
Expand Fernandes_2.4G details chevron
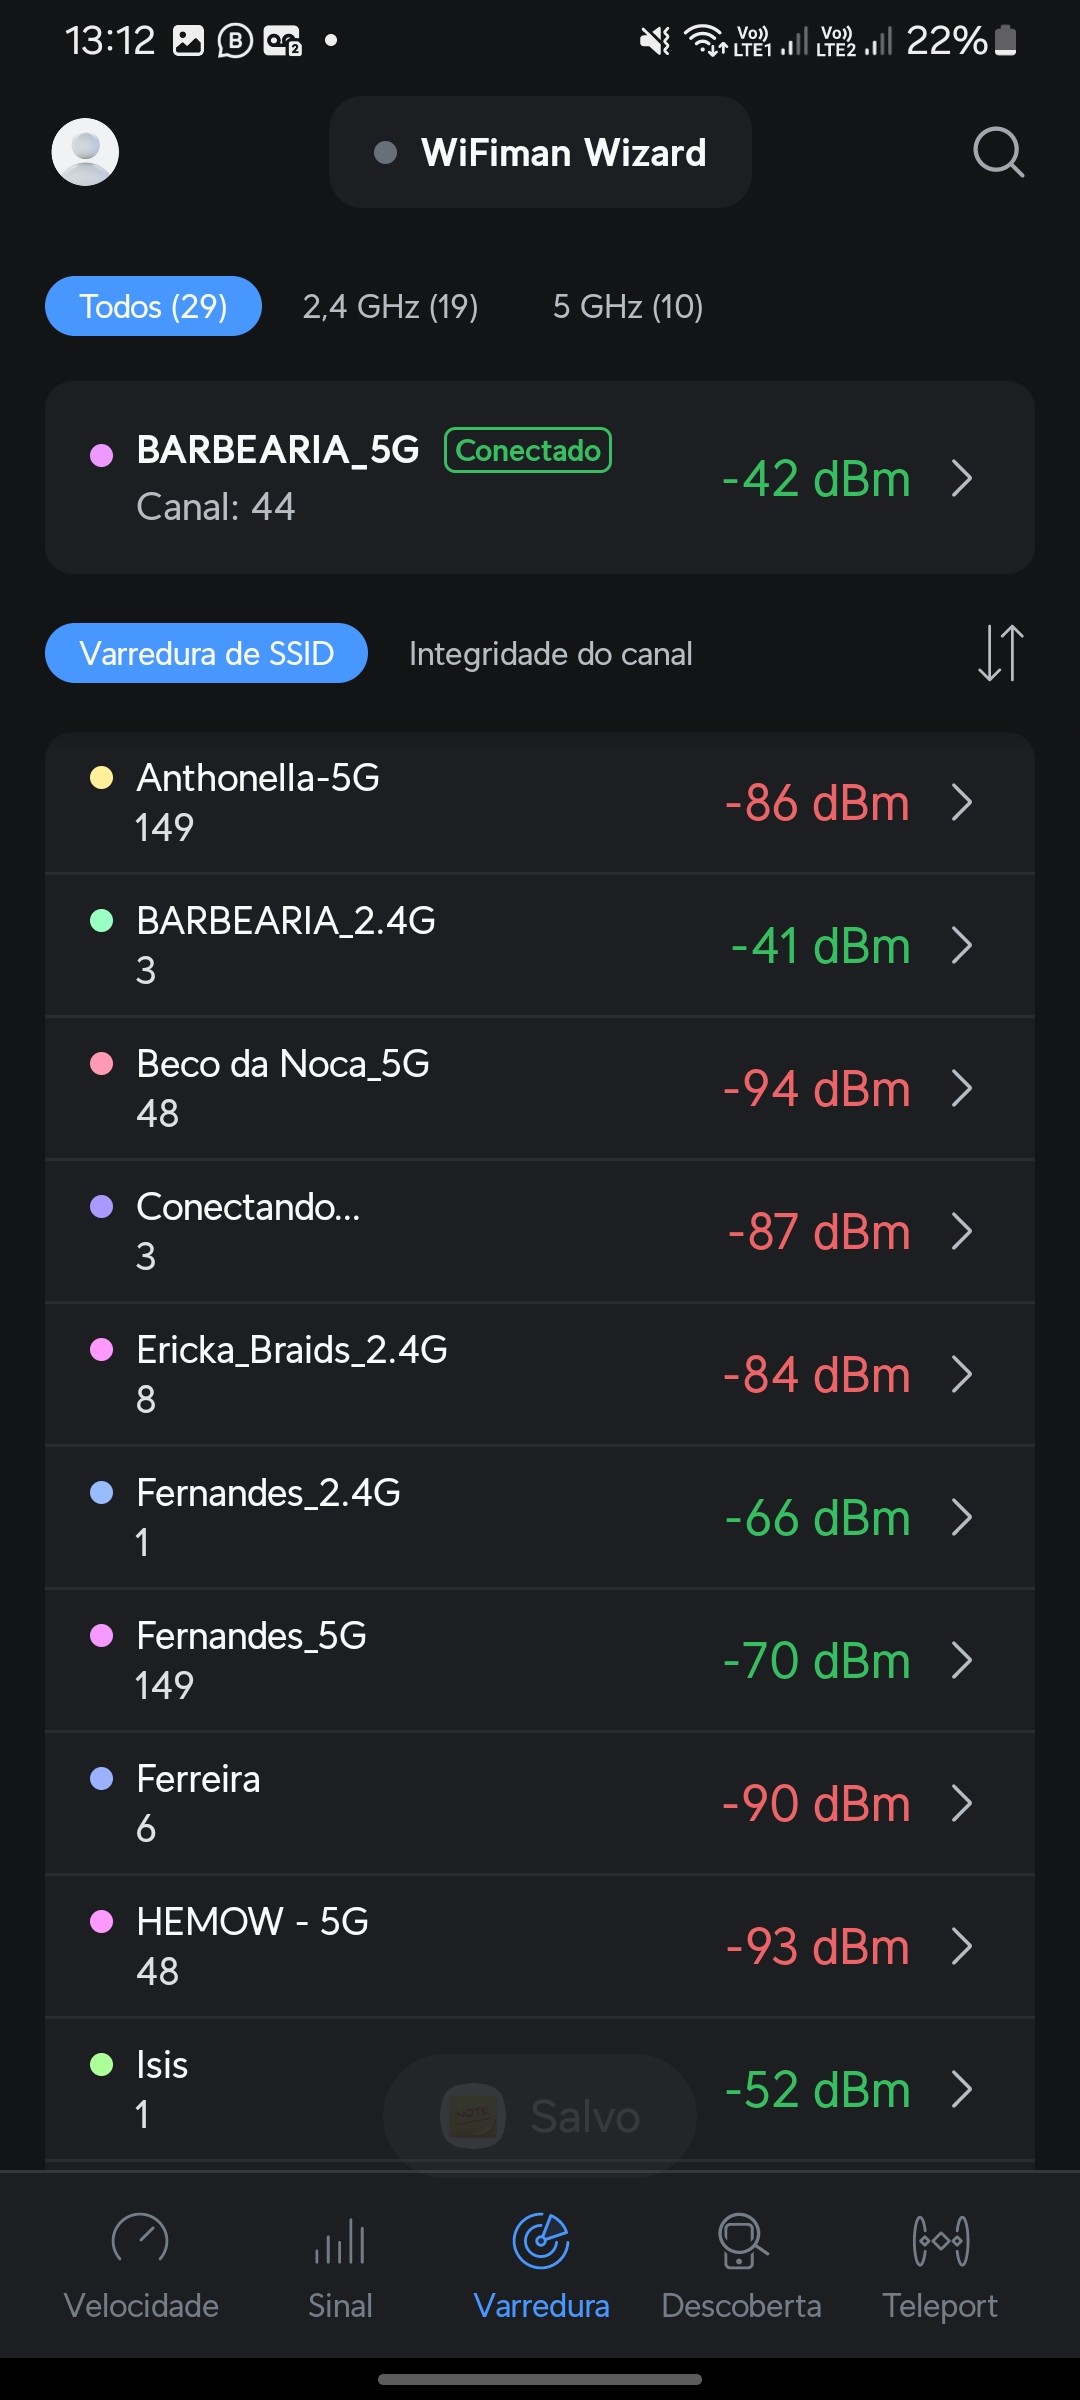(x=962, y=1517)
